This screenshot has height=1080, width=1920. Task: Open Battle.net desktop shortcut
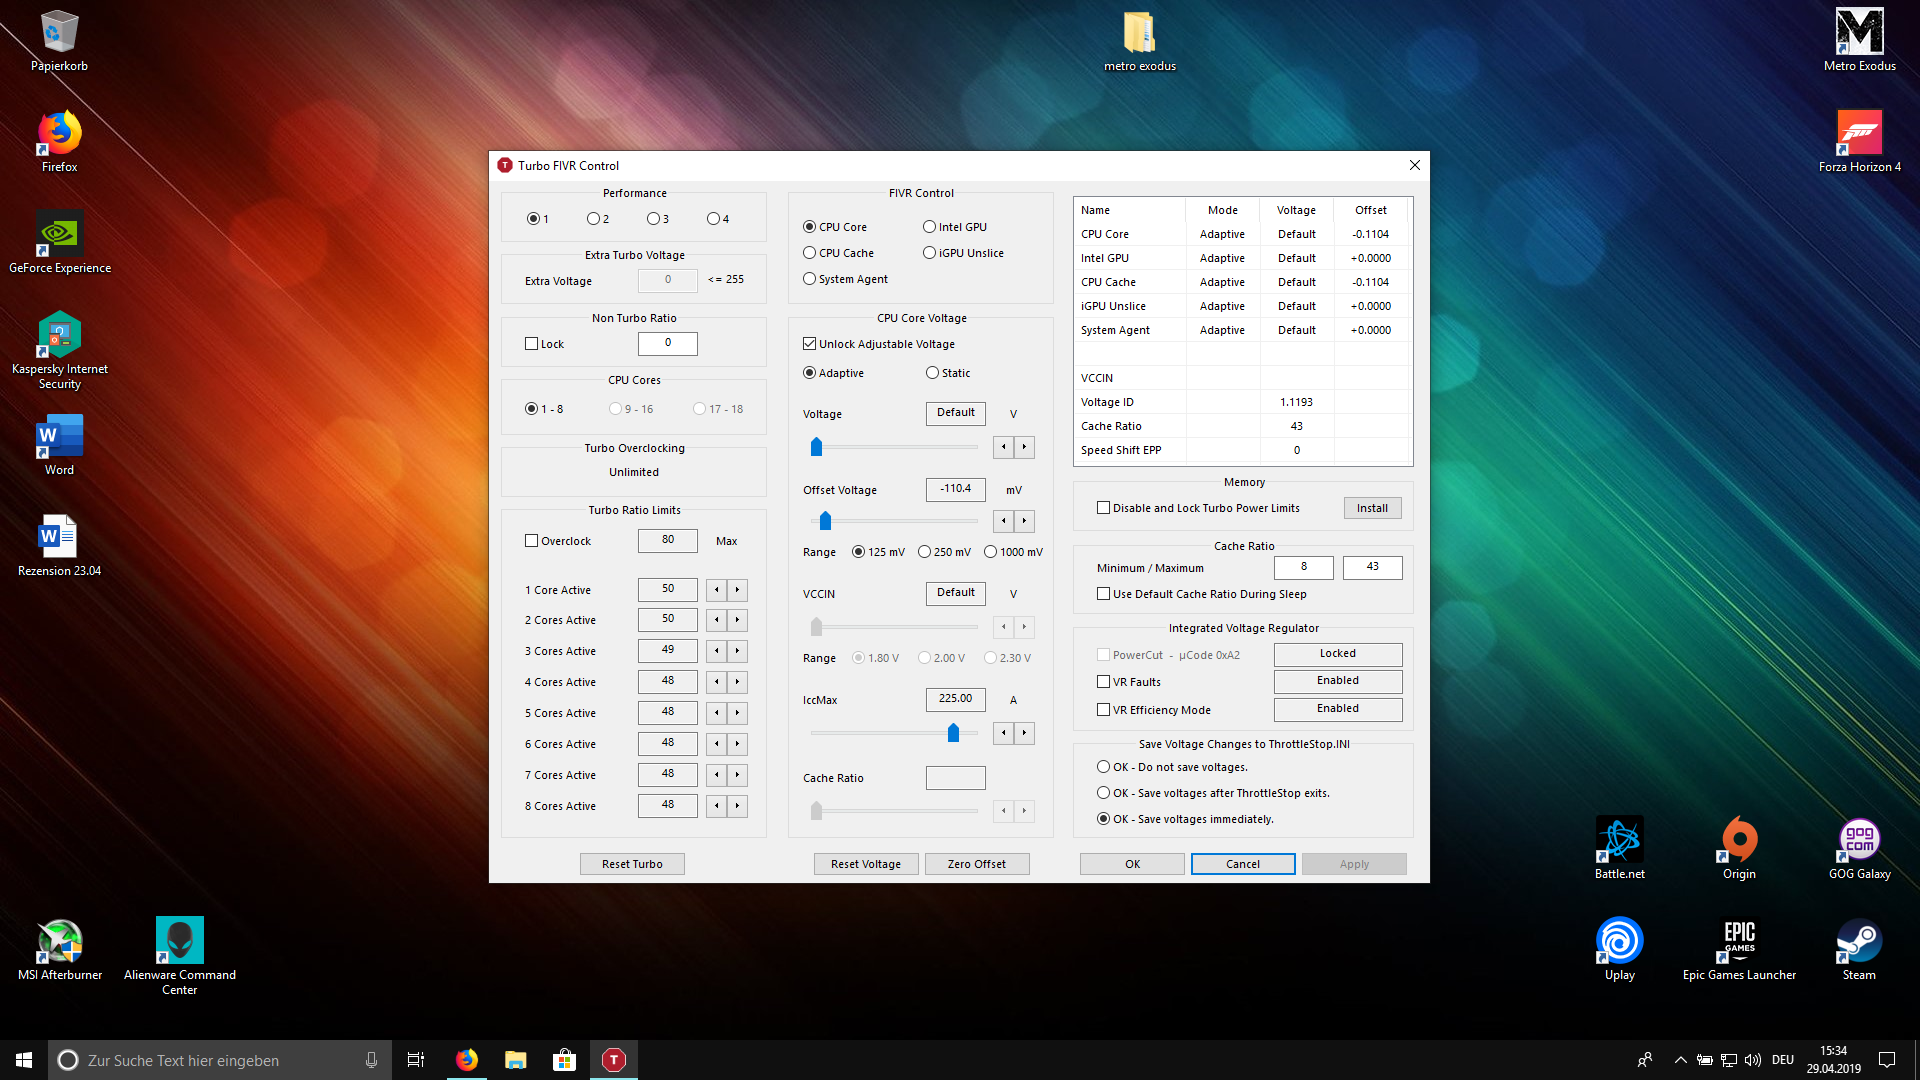[1619, 849]
